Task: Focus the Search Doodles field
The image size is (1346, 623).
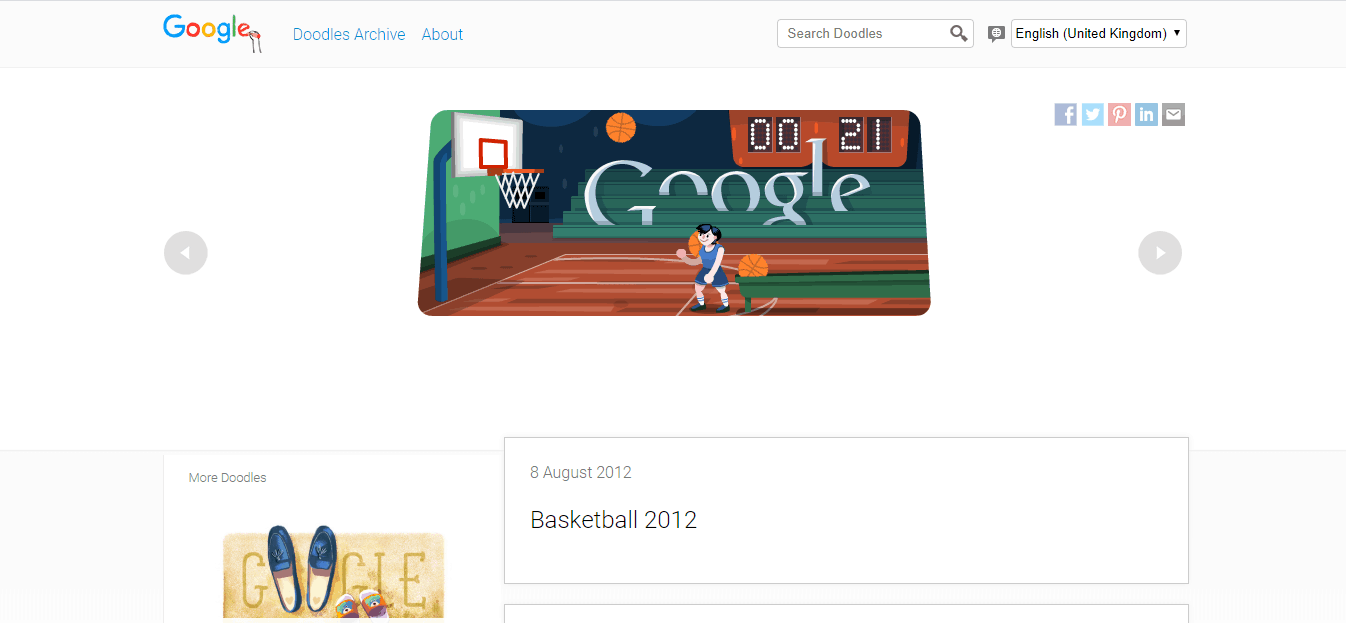Action: [x=864, y=33]
